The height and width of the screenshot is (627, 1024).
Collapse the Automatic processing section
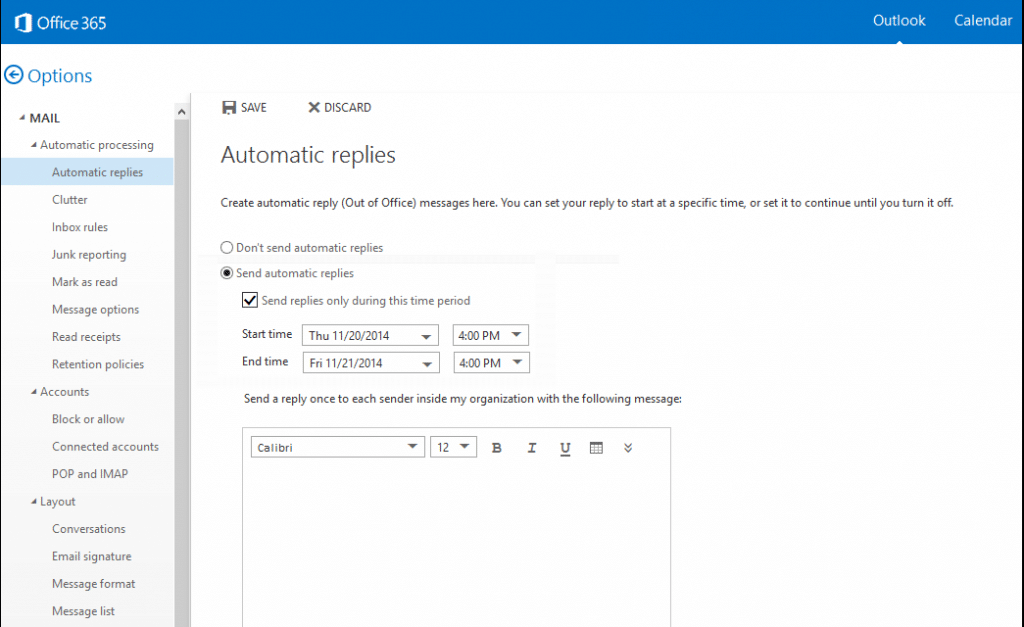[x=33, y=145]
